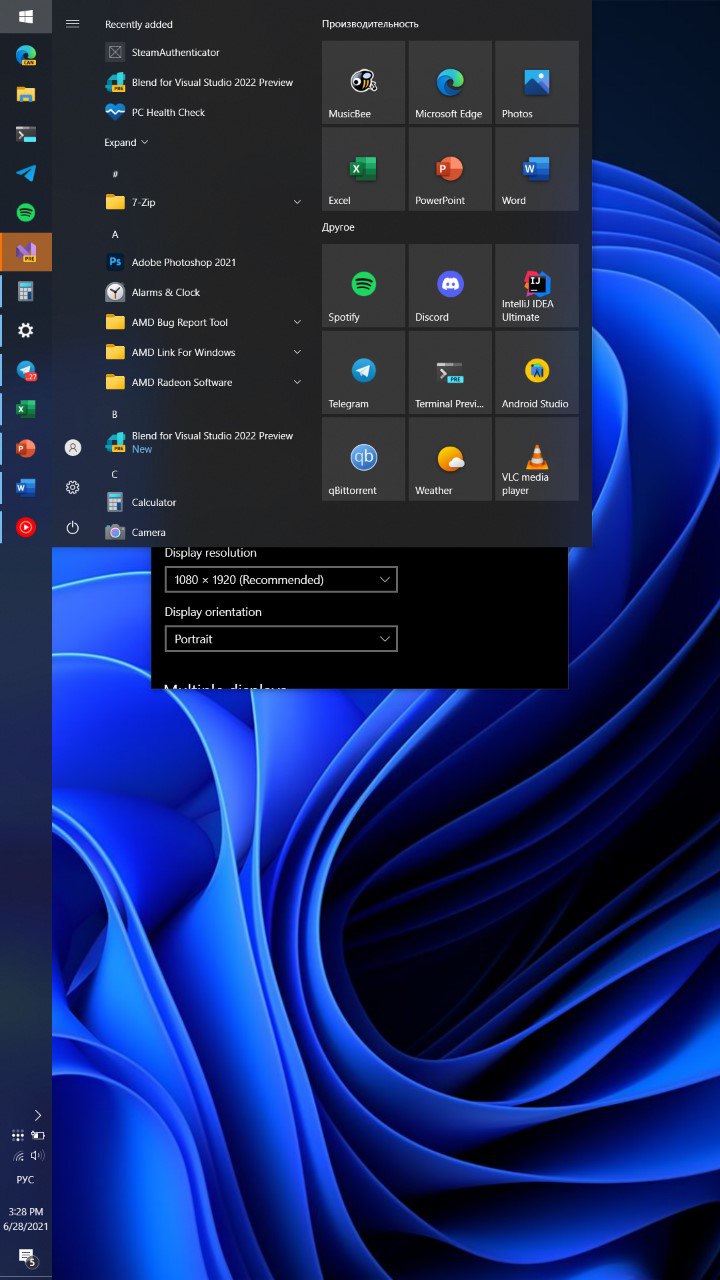
Task: Open Blend for Visual Studio marked New
Action: pos(204,442)
